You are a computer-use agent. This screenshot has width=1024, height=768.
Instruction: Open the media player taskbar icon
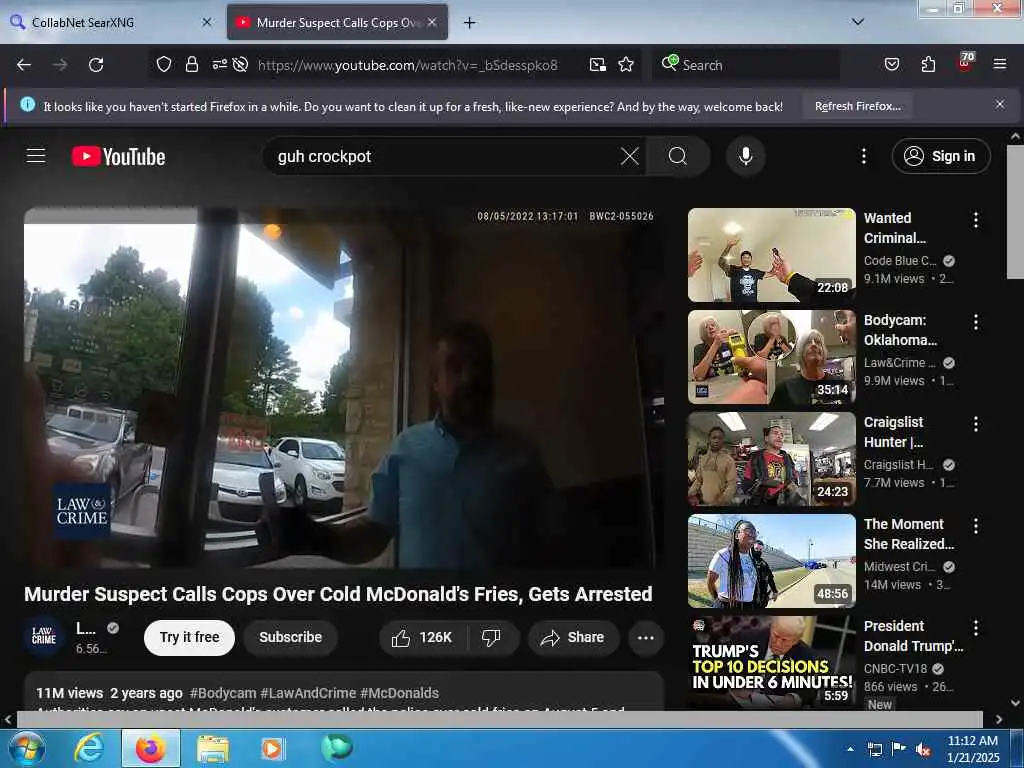[x=272, y=748]
